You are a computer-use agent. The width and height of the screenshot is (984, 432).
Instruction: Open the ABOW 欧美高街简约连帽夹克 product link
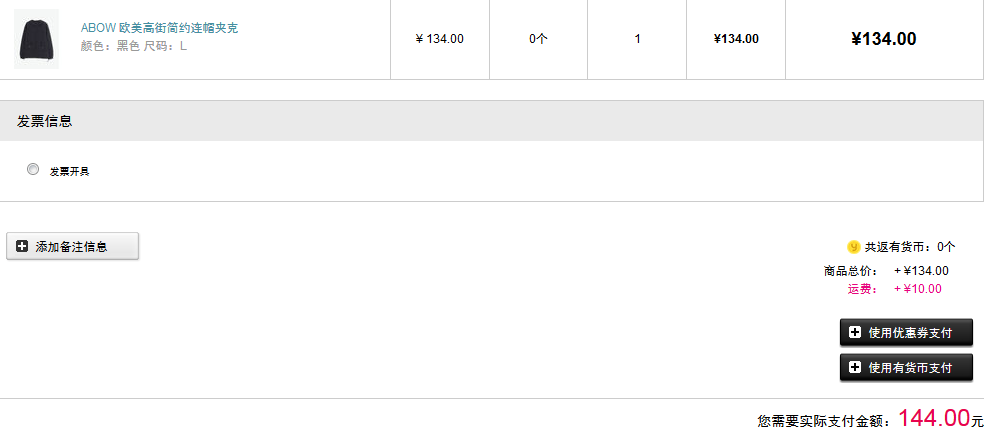[159, 28]
